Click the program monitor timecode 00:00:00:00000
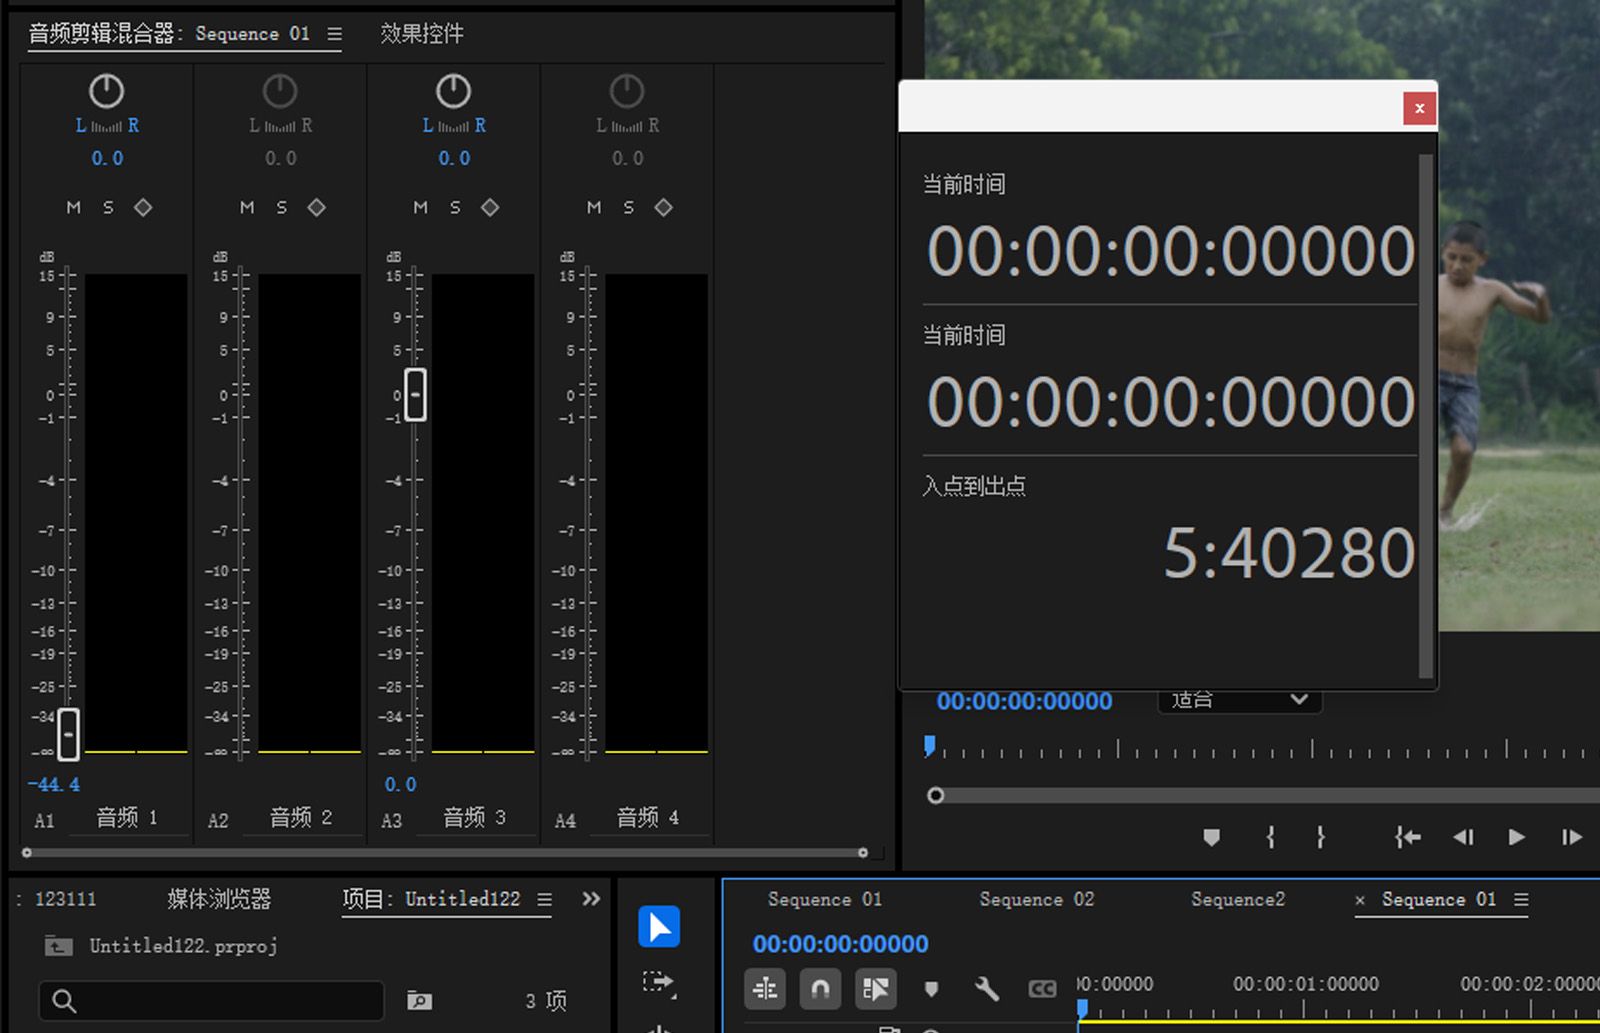This screenshot has width=1600, height=1033. pos(1025,701)
